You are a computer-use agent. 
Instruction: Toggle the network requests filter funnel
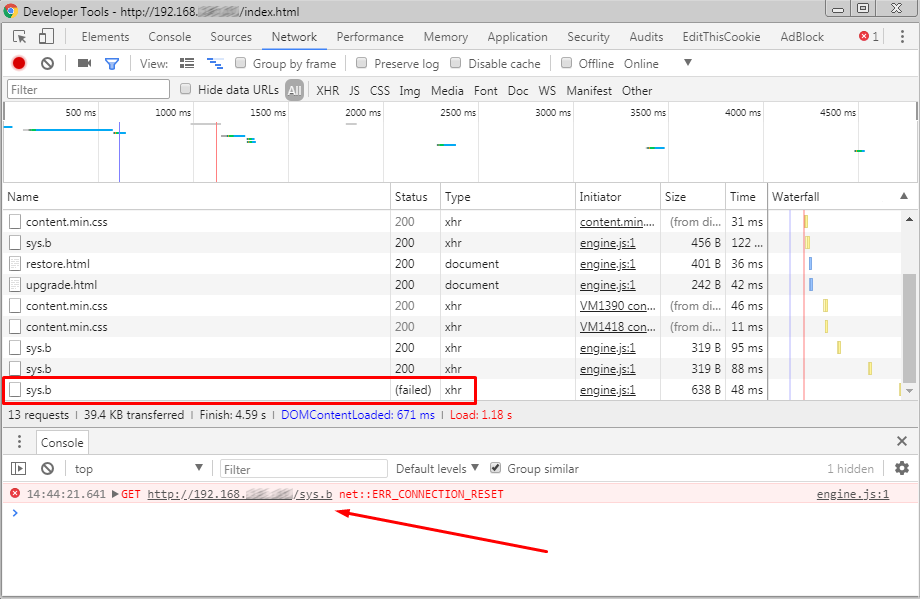112,63
